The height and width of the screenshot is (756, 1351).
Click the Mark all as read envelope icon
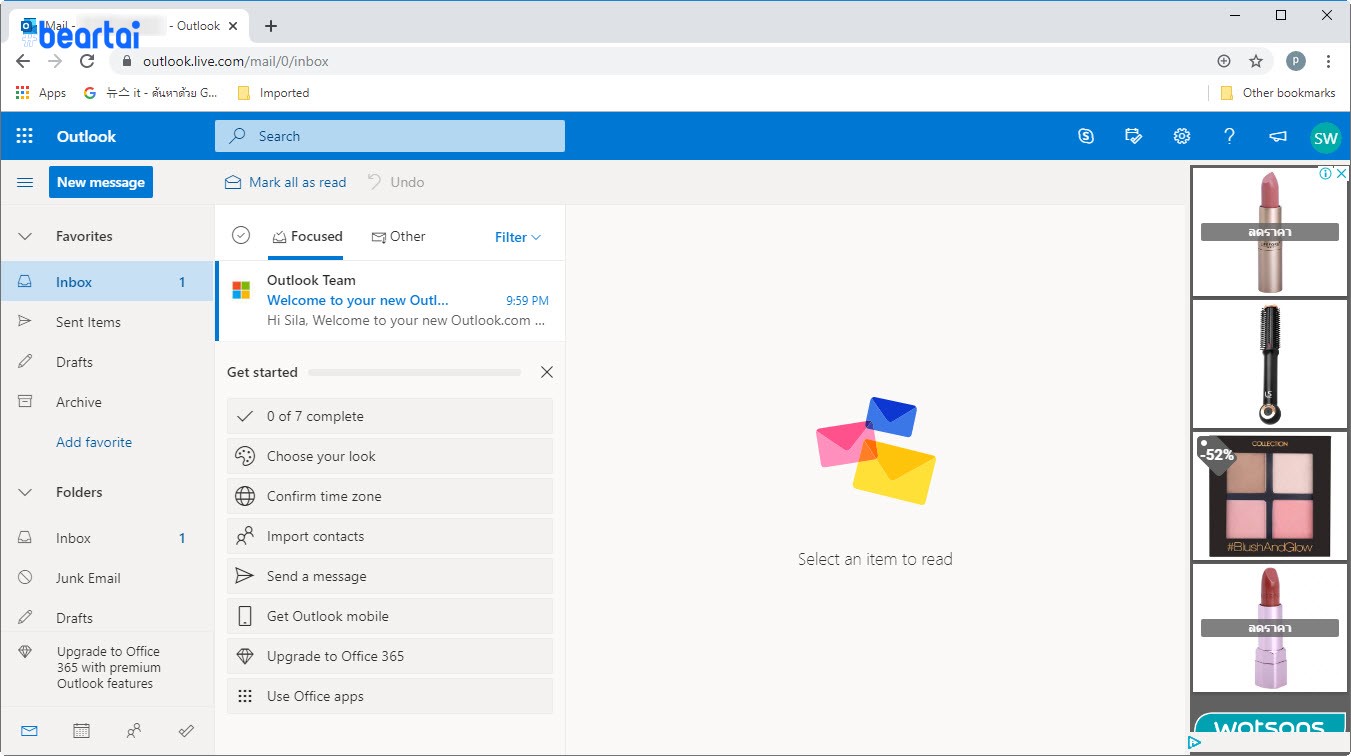pos(233,182)
